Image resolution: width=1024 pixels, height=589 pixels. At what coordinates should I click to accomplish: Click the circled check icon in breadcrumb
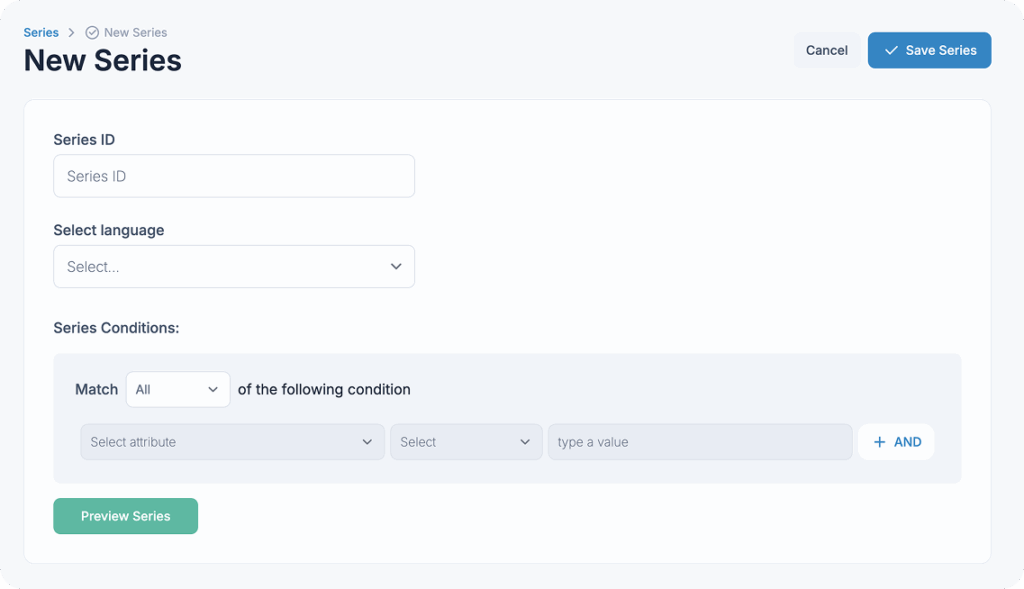[92, 33]
